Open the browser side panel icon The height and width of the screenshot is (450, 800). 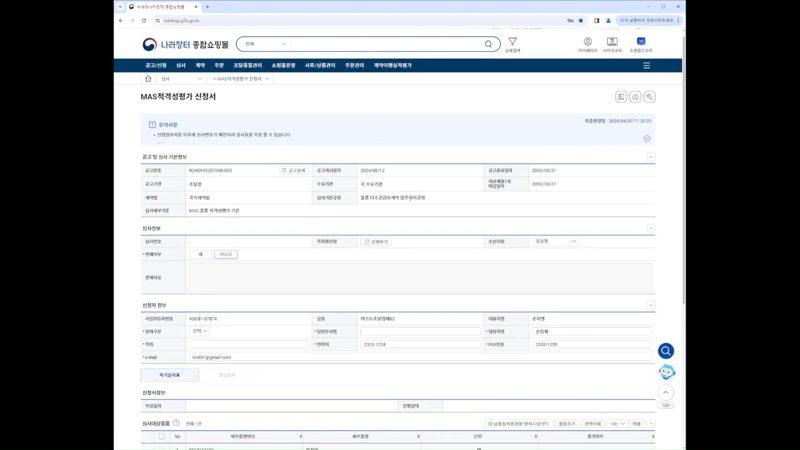[x=596, y=20]
